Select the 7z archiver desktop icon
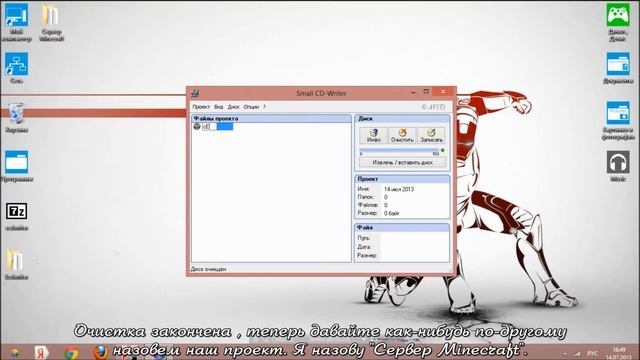Screen dimensions: 640x360 (x=16, y=216)
